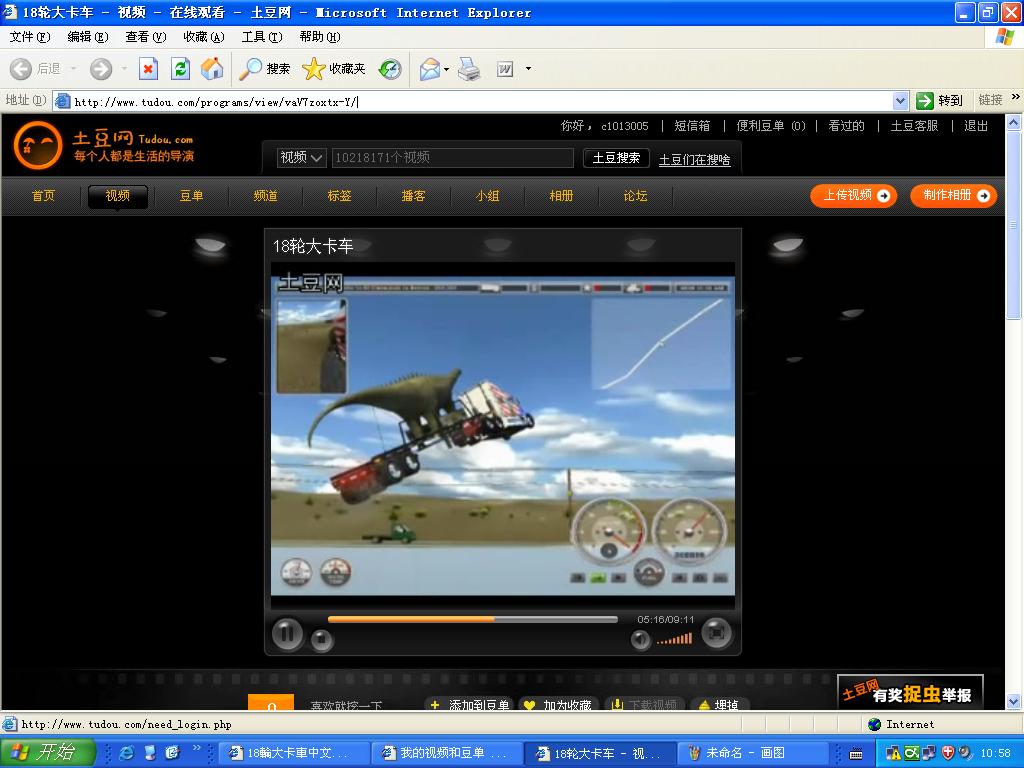This screenshot has width=1024, height=768.
Task: Open the IE History icon
Action: click(x=391, y=69)
